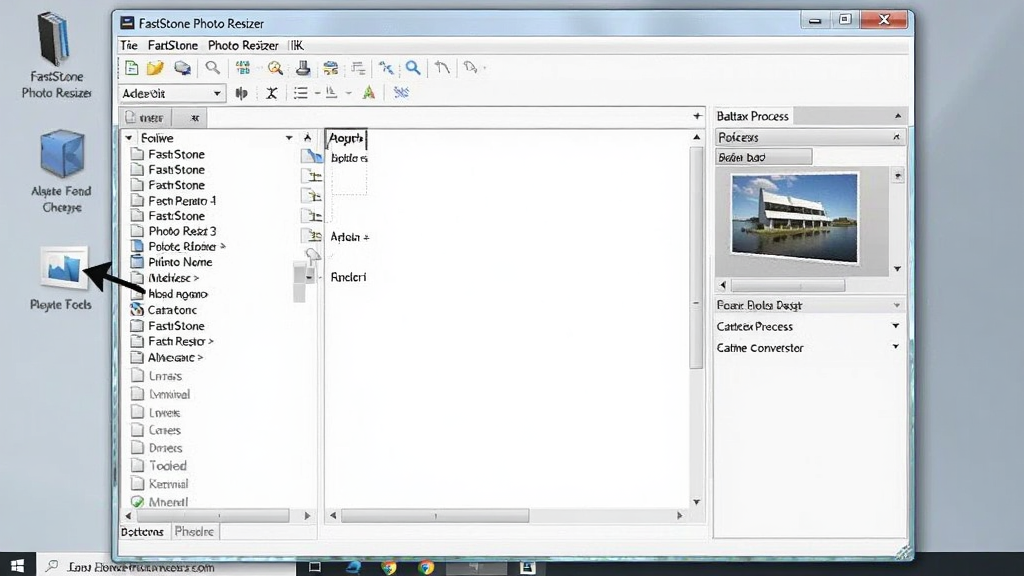The image size is (1024, 576).
Task: Open Edge from the taskbar
Action: (x=353, y=567)
